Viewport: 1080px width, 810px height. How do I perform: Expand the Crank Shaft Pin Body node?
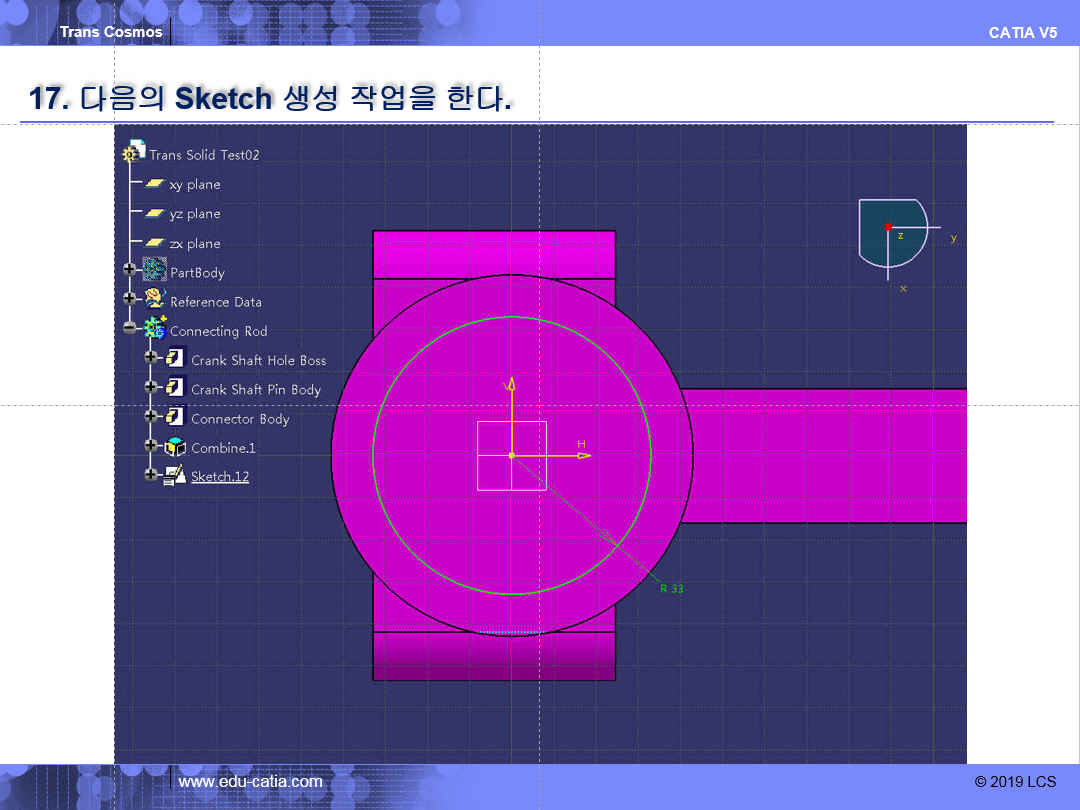[x=151, y=387]
